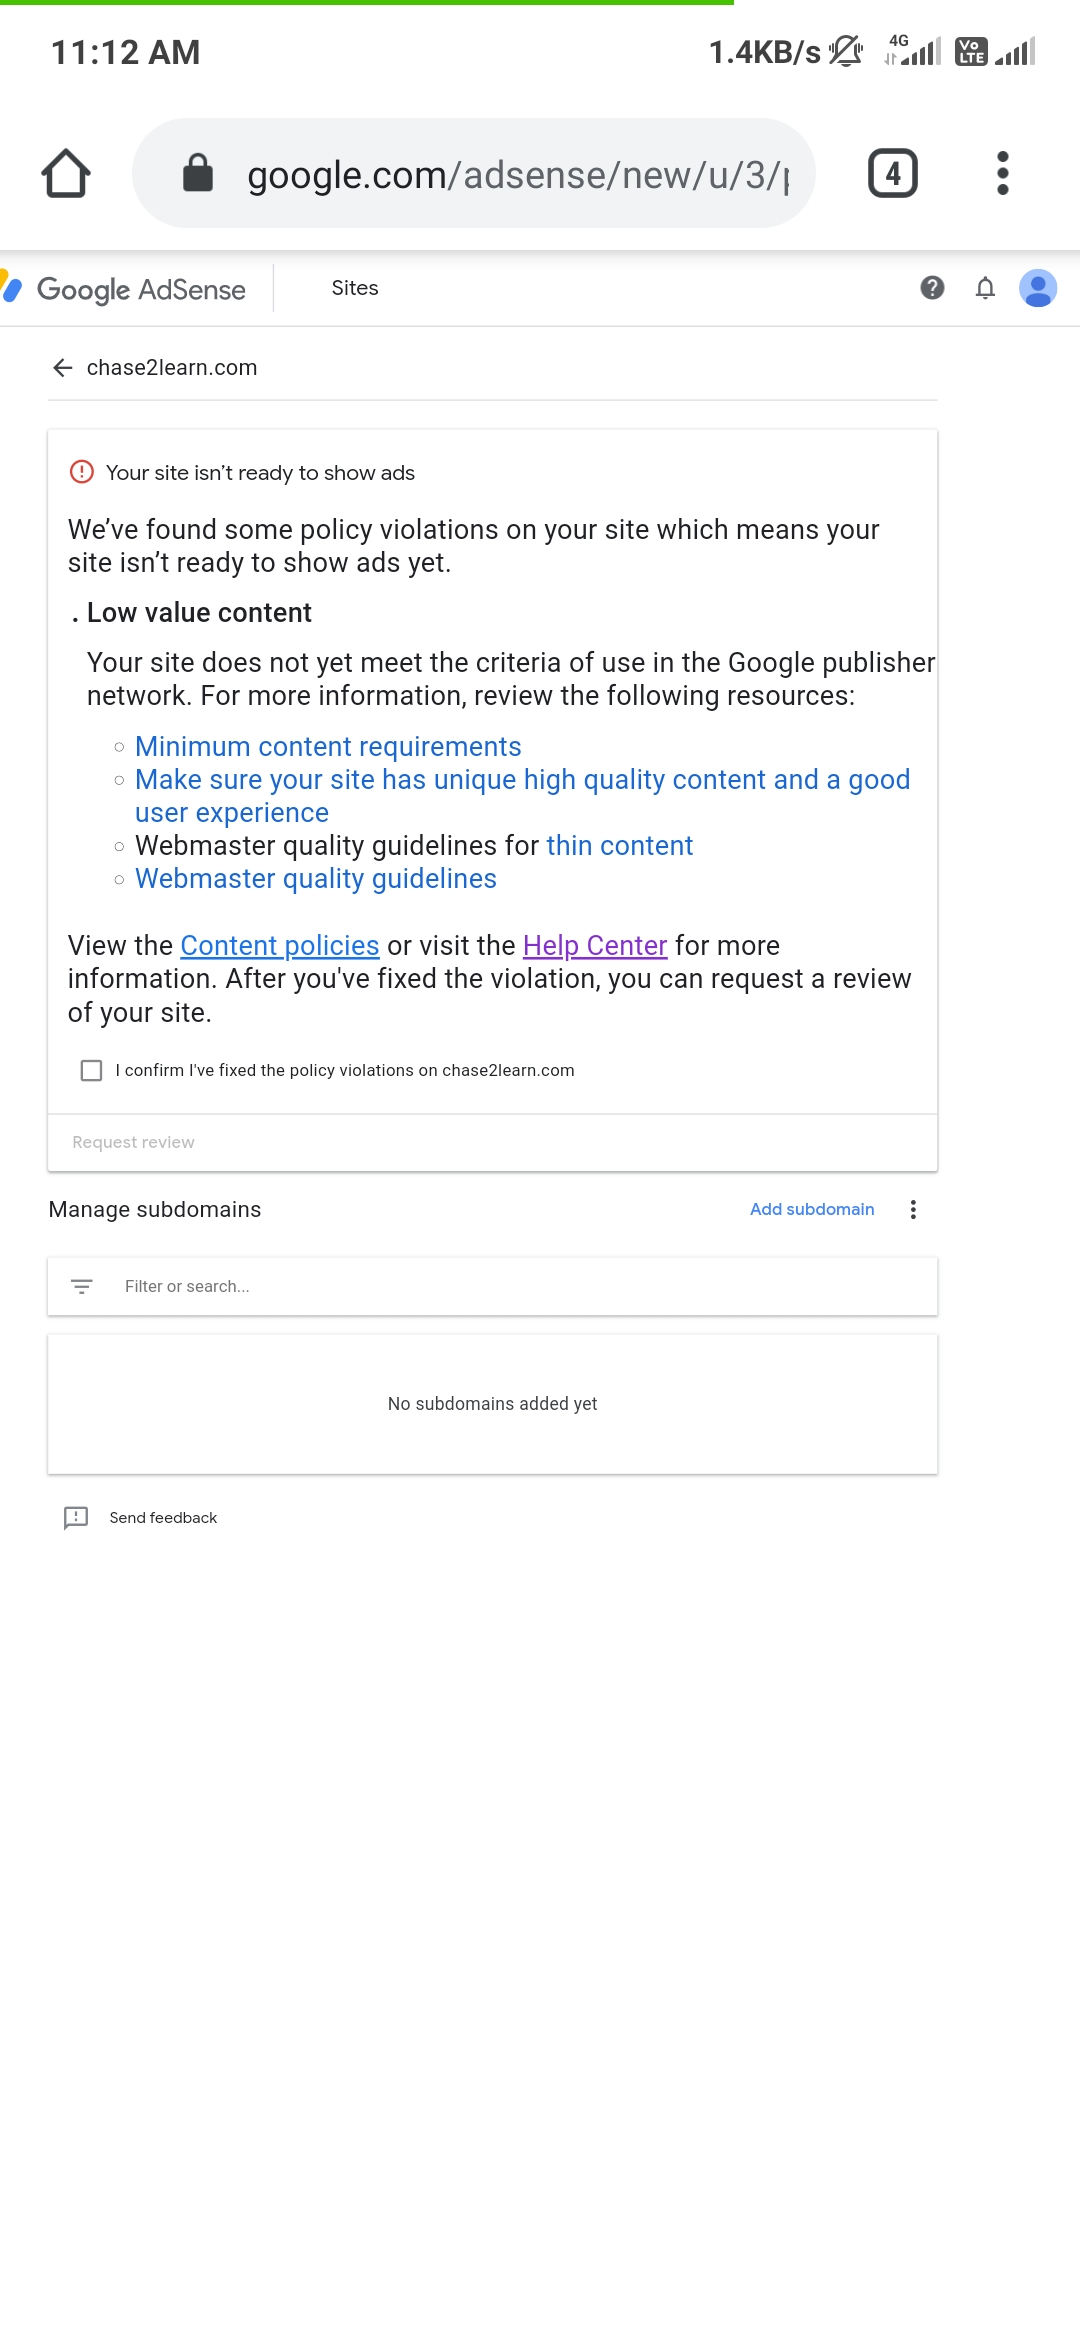Open the account profile avatar
The height and width of the screenshot is (2340, 1080).
[1038, 288]
